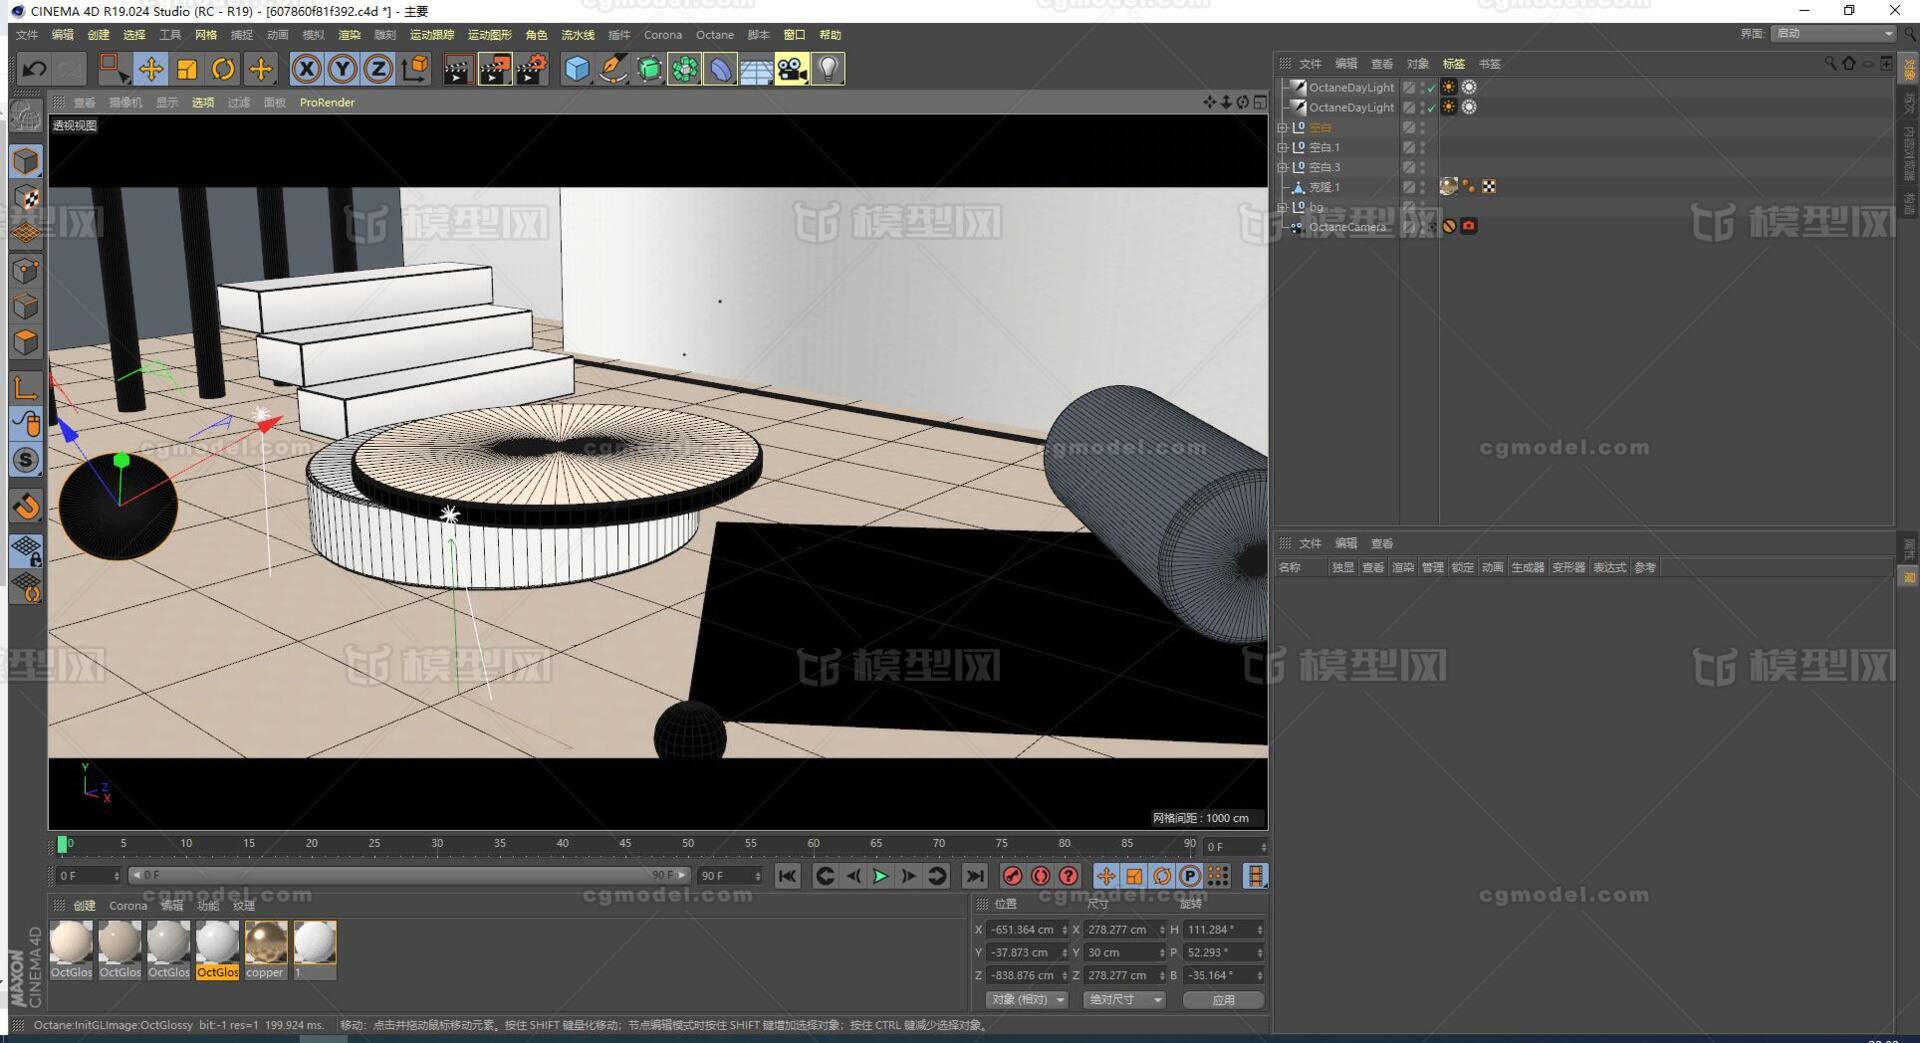Open the Octane menu
This screenshot has height=1043, width=1920.
pyautogui.click(x=715, y=35)
